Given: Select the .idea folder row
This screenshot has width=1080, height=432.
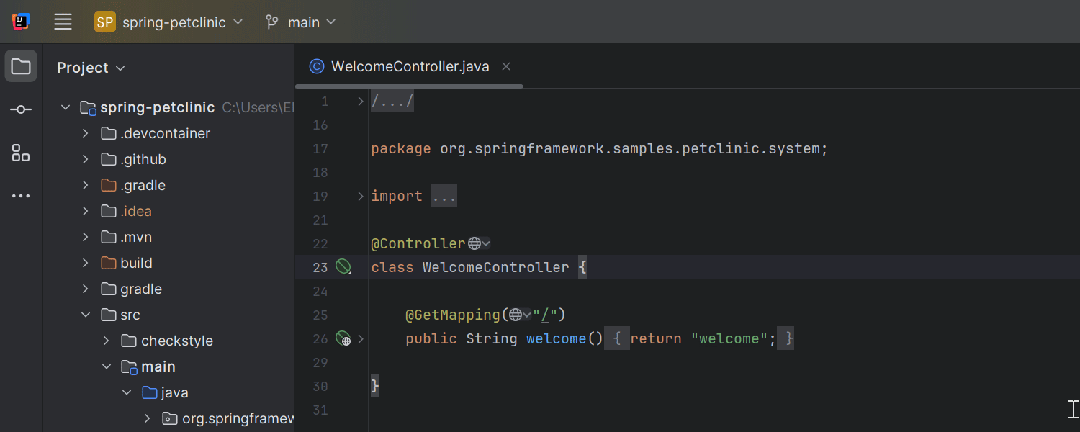Looking at the screenshot, I should [169, 212].
